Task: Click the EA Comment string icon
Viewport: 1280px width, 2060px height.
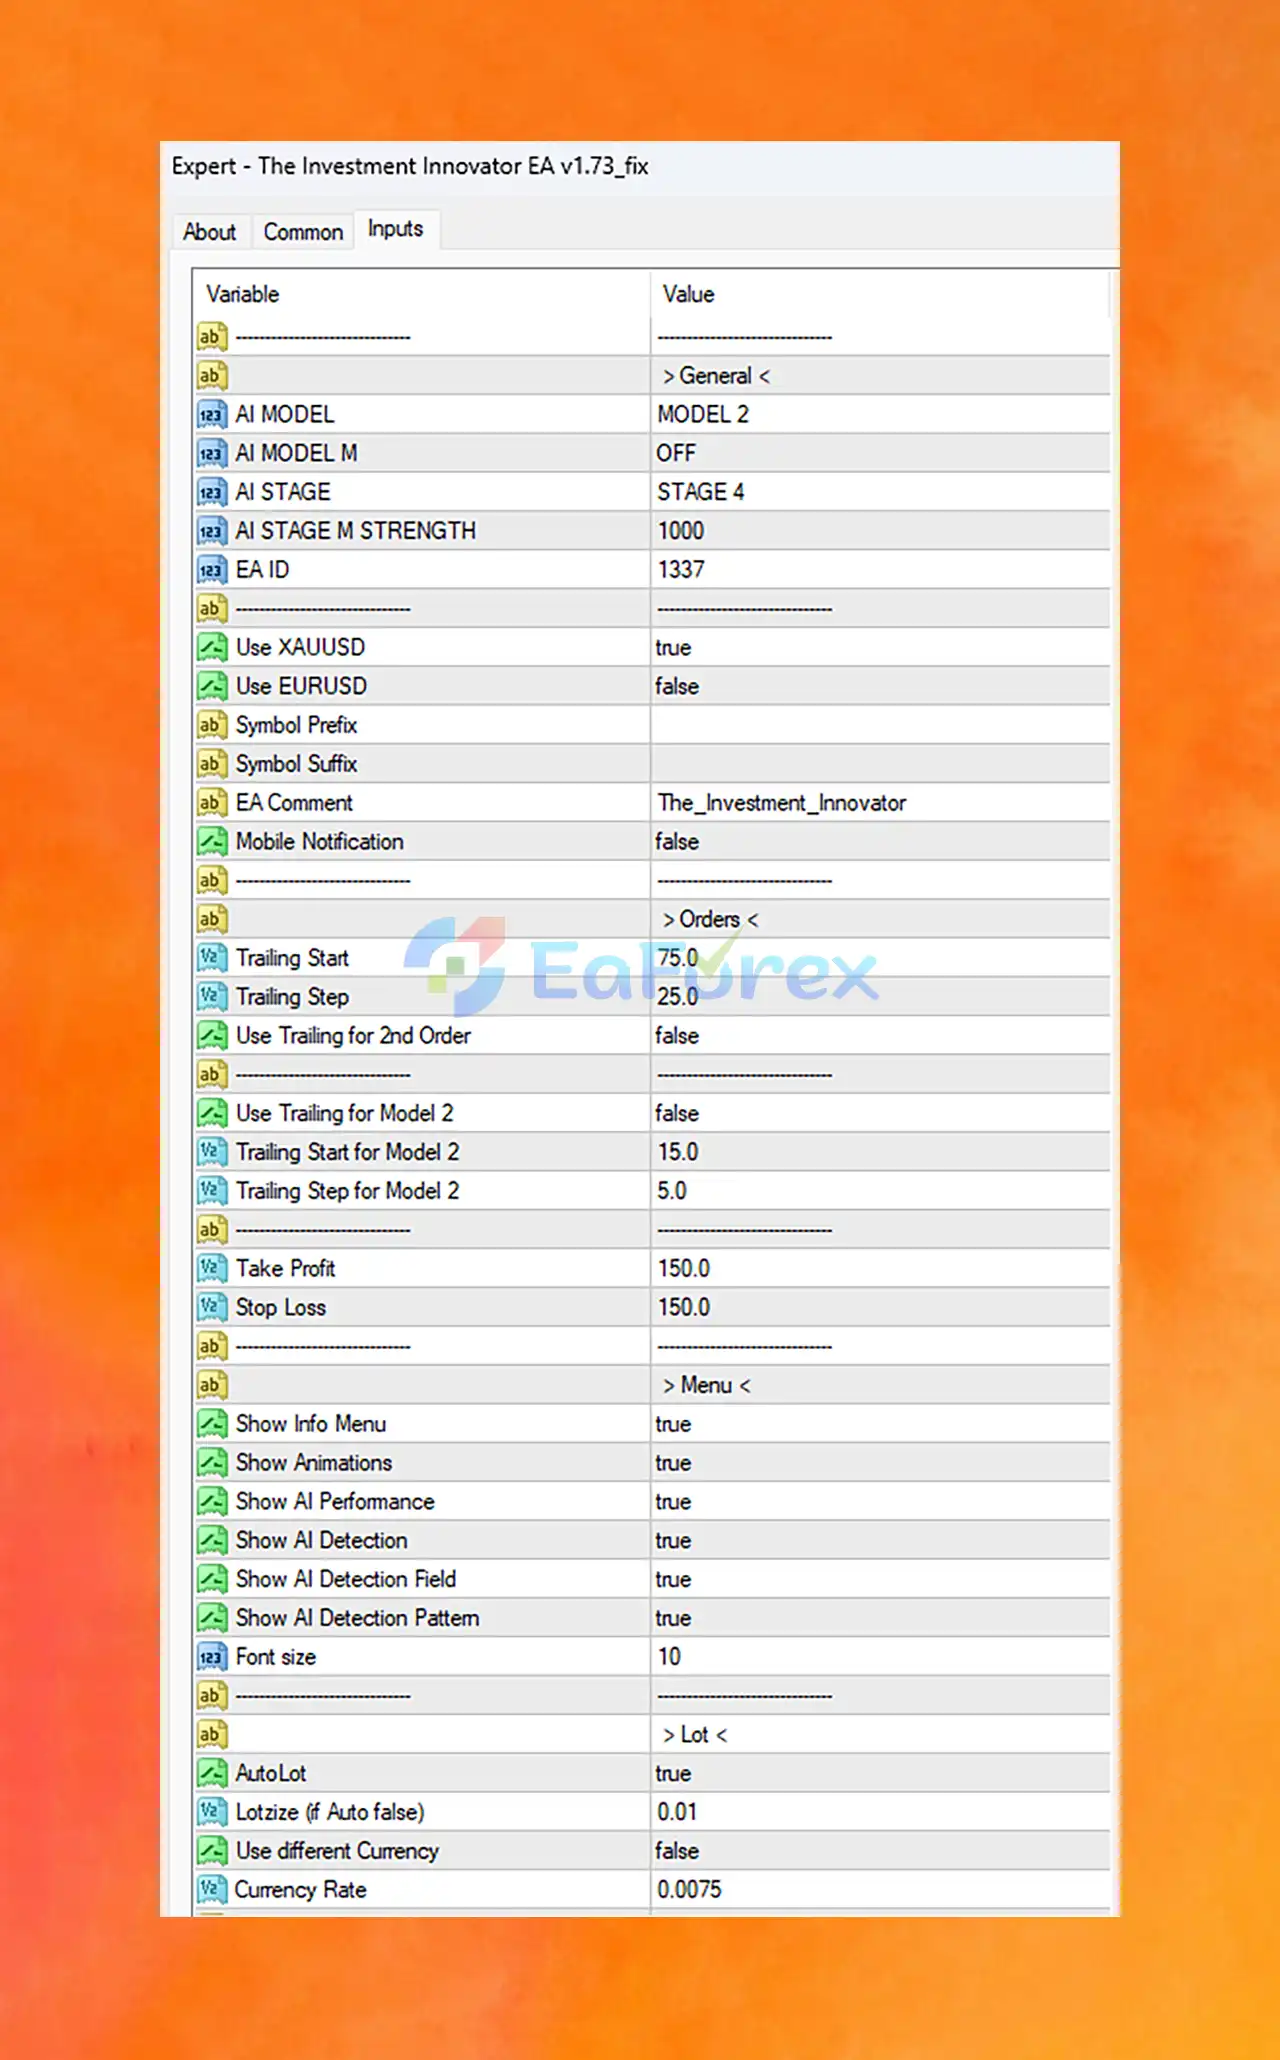Action: pos(212,803)
